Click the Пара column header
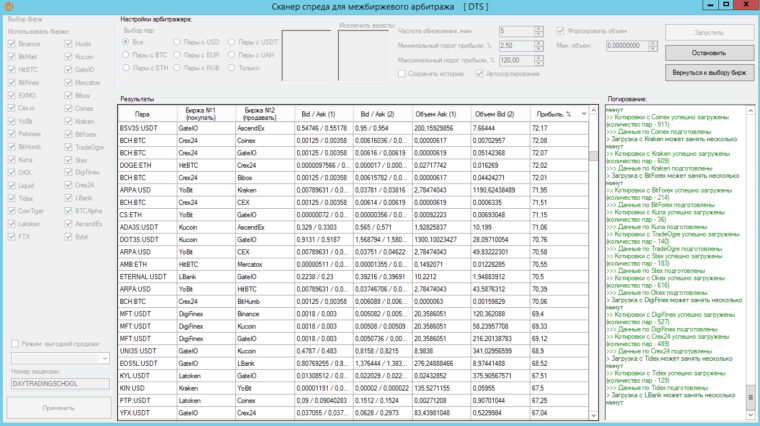 [x=147, y=114]
